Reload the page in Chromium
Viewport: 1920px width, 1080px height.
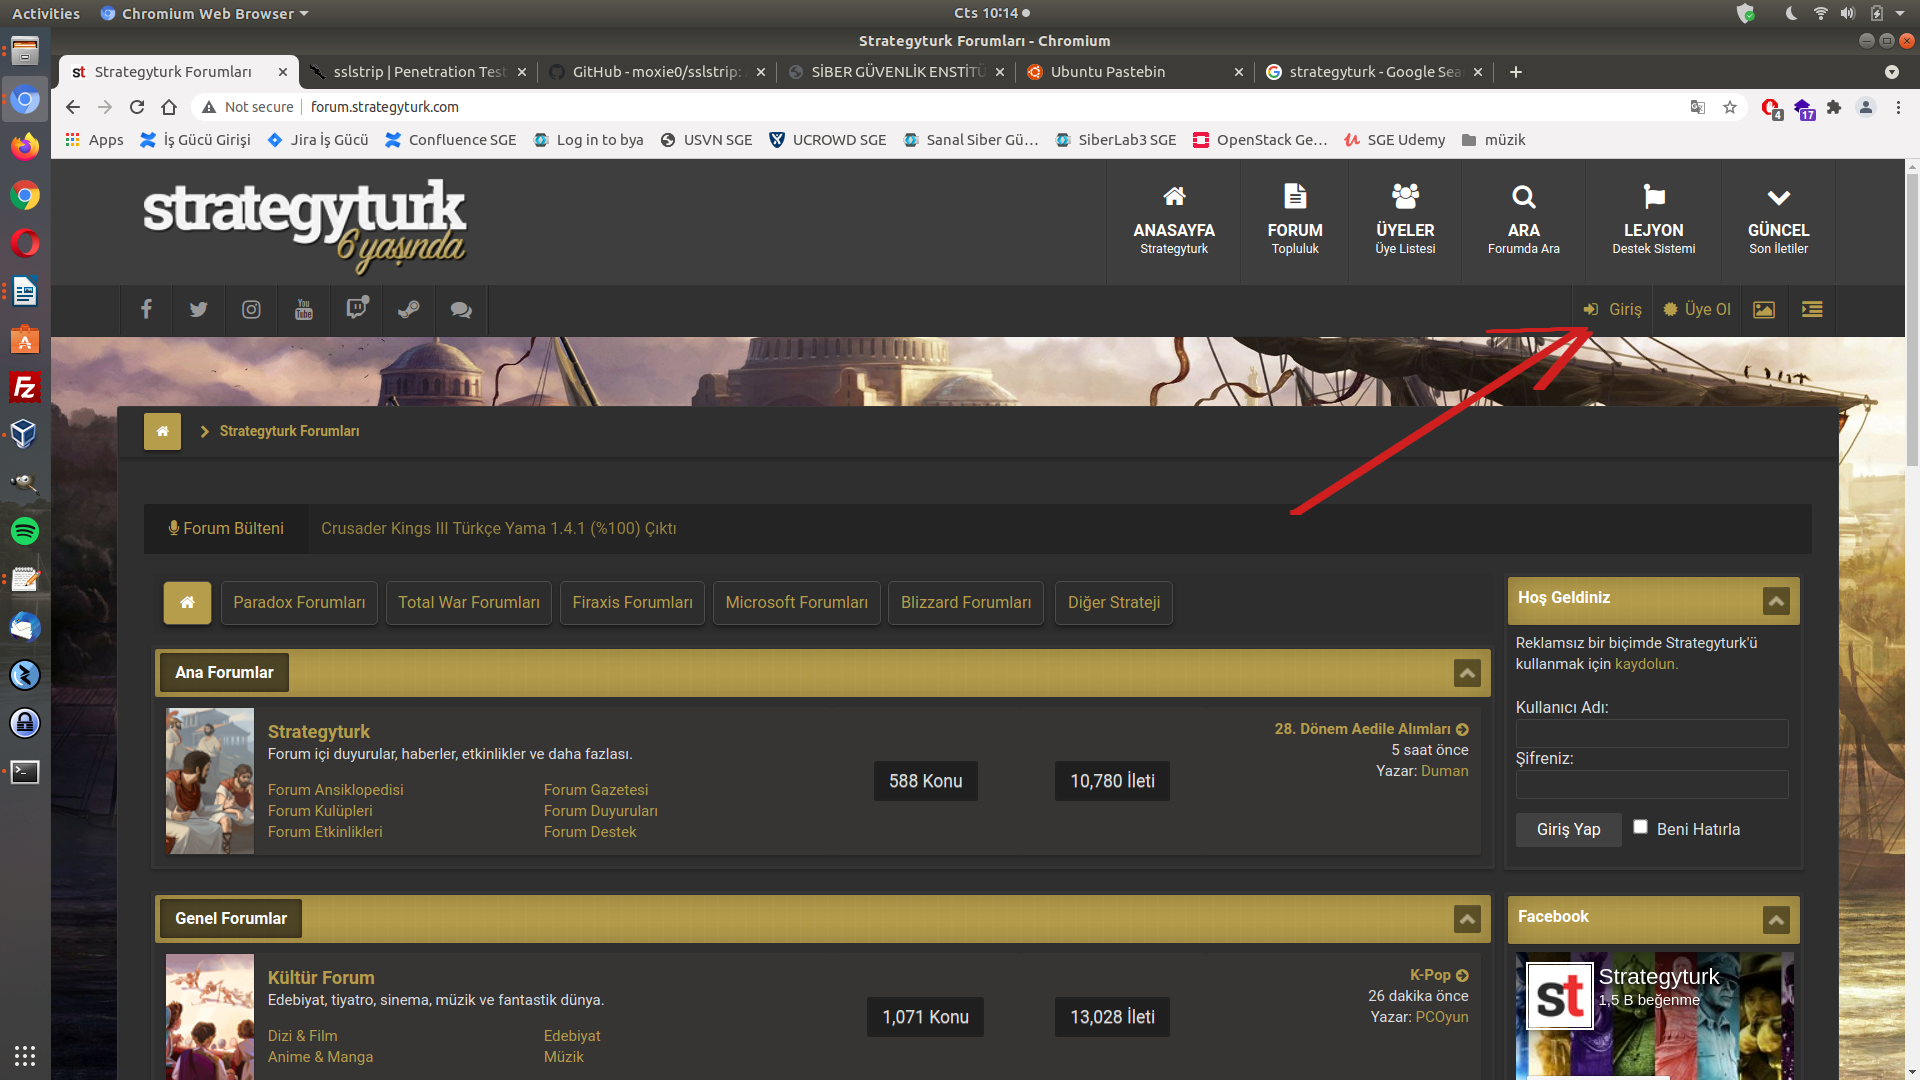pos(137,107)
